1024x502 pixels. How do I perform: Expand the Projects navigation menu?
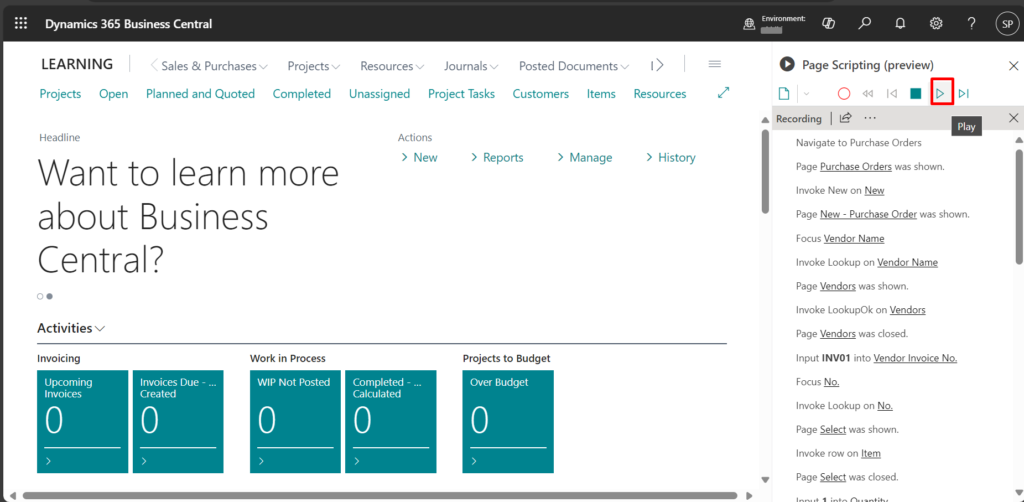(x=313, y=66)
